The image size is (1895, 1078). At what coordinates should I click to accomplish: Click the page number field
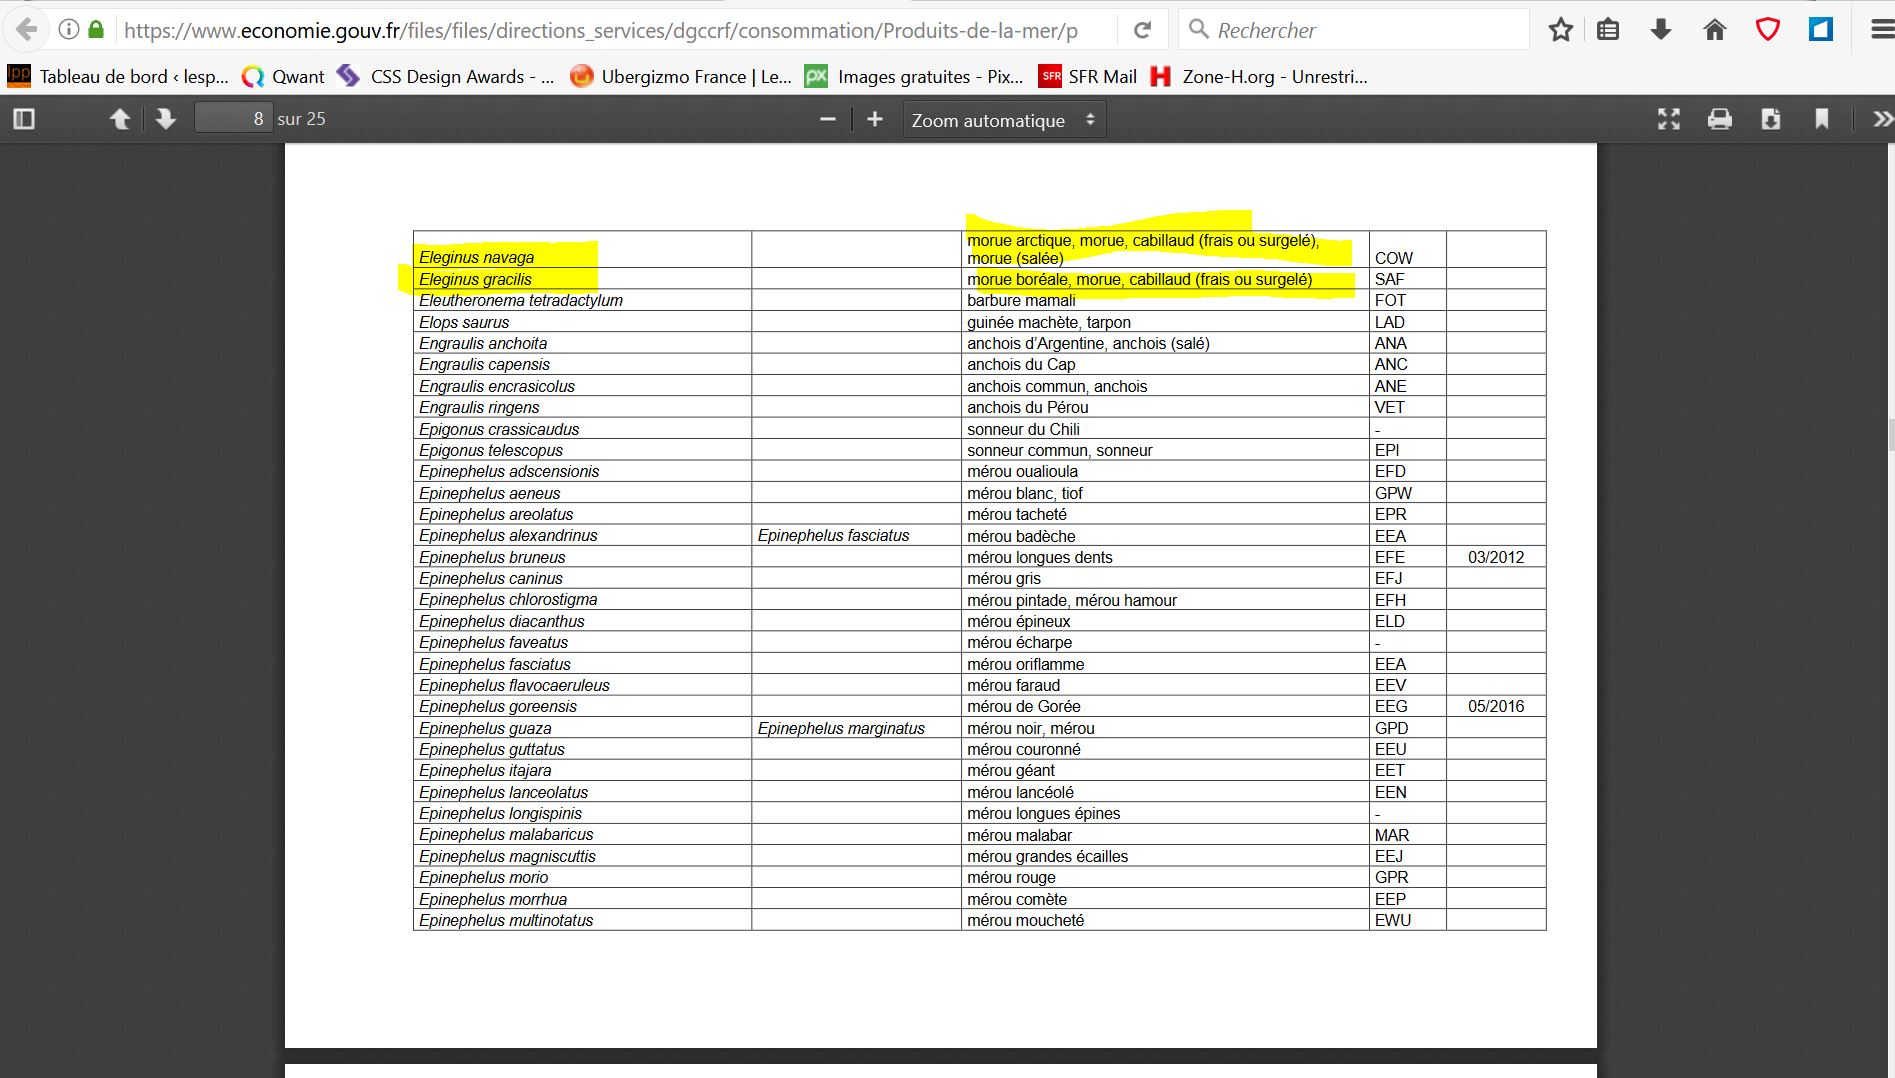(233, 119)
